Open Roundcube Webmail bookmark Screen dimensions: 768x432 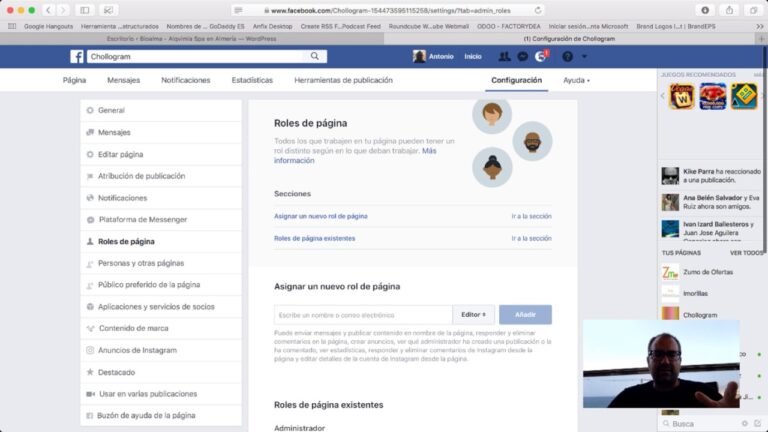[429, 26]
